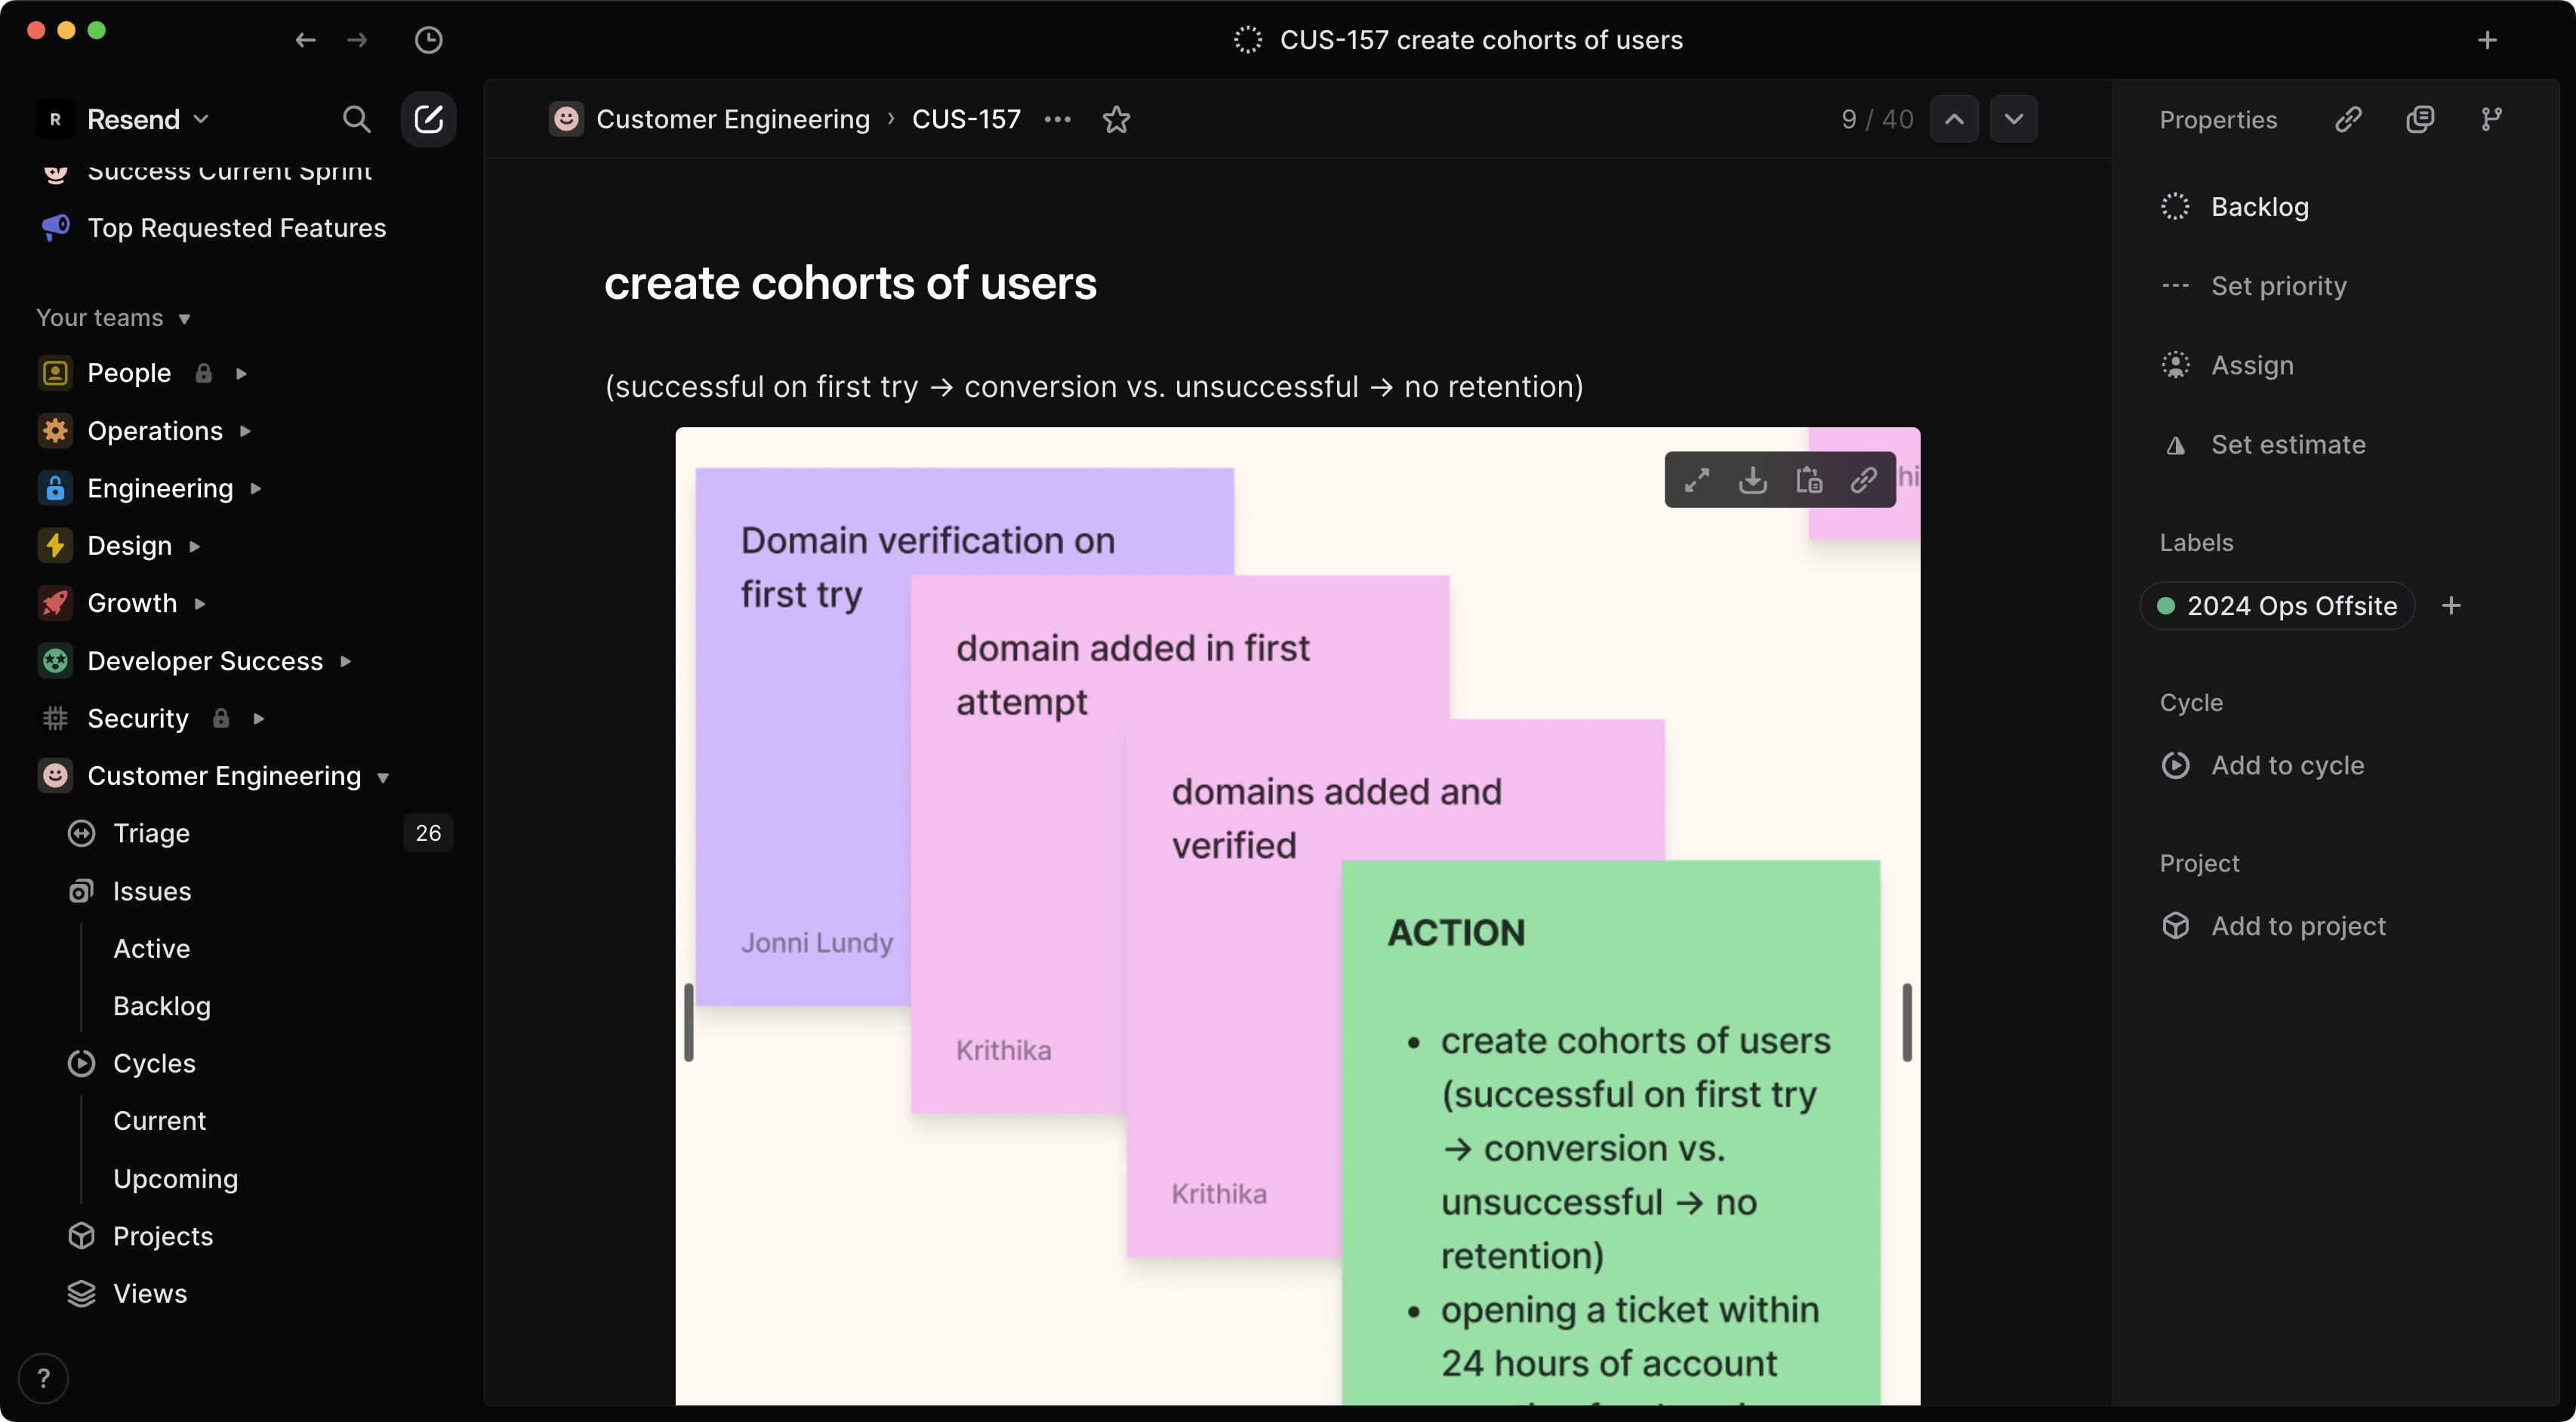Click the compose/new issue icon in sidebar
2576x1422 pixels.
point(431,117)
